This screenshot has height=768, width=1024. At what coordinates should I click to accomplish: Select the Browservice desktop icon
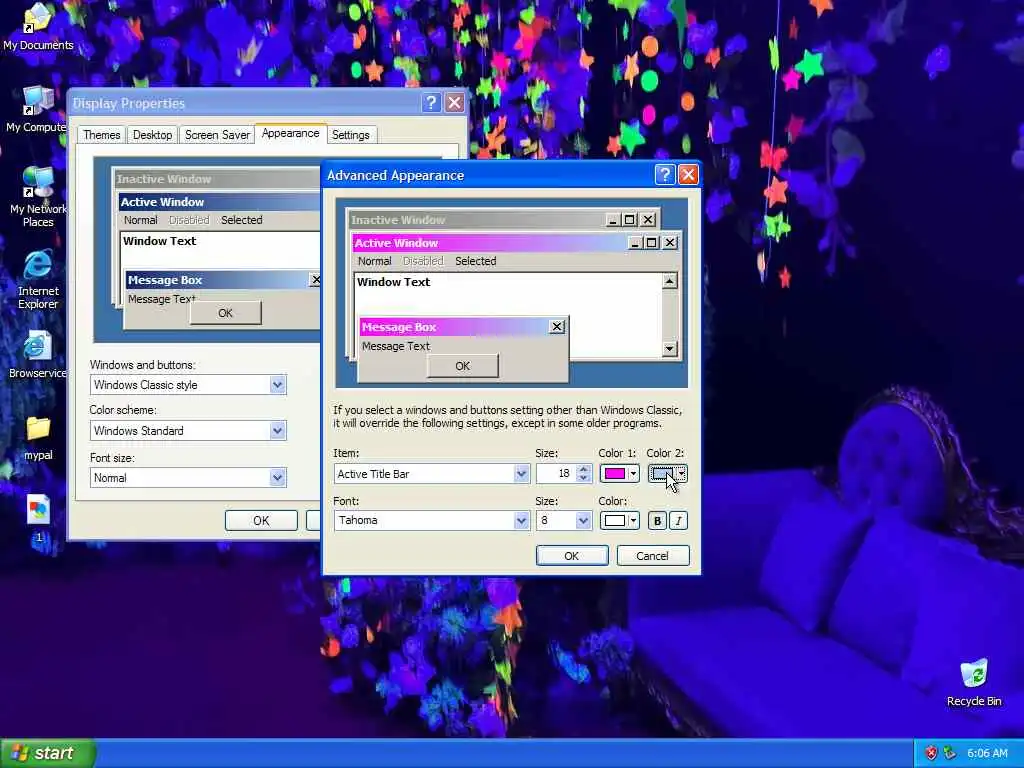(x=37, y=355)
